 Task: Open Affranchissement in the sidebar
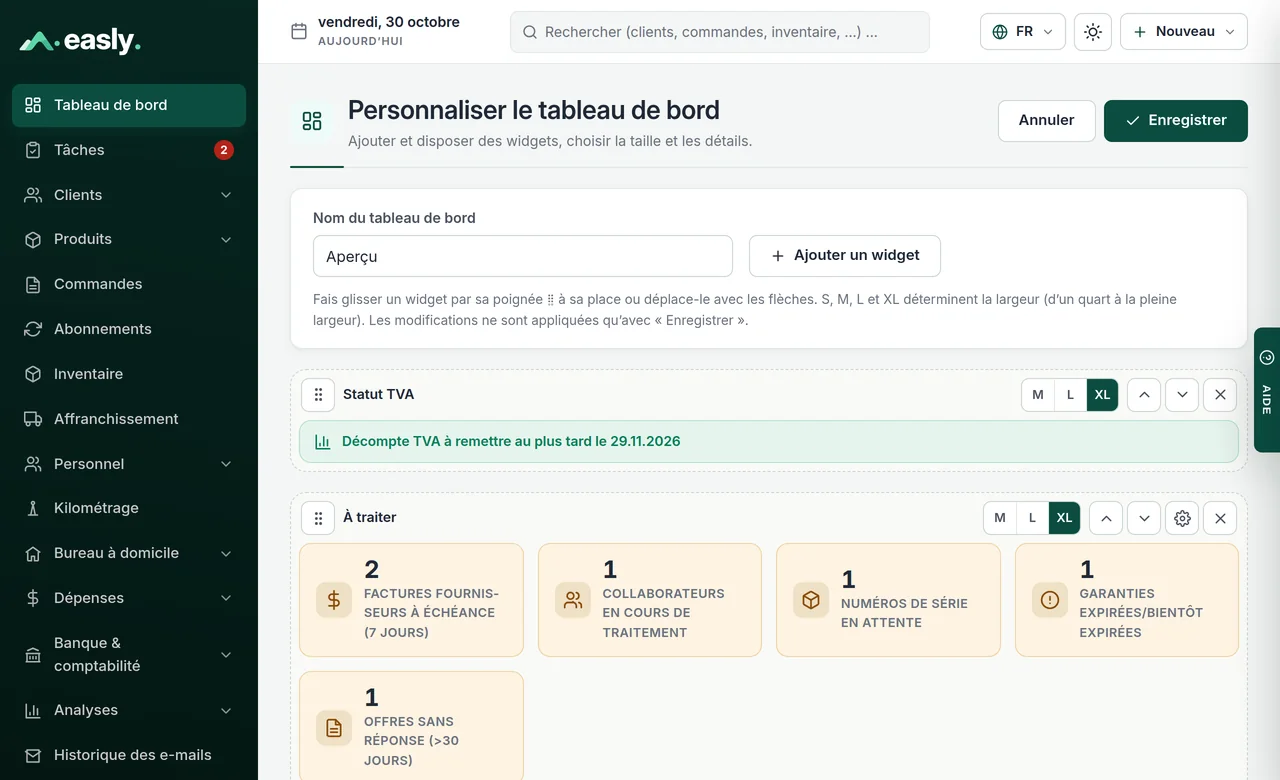pos(129,419)
